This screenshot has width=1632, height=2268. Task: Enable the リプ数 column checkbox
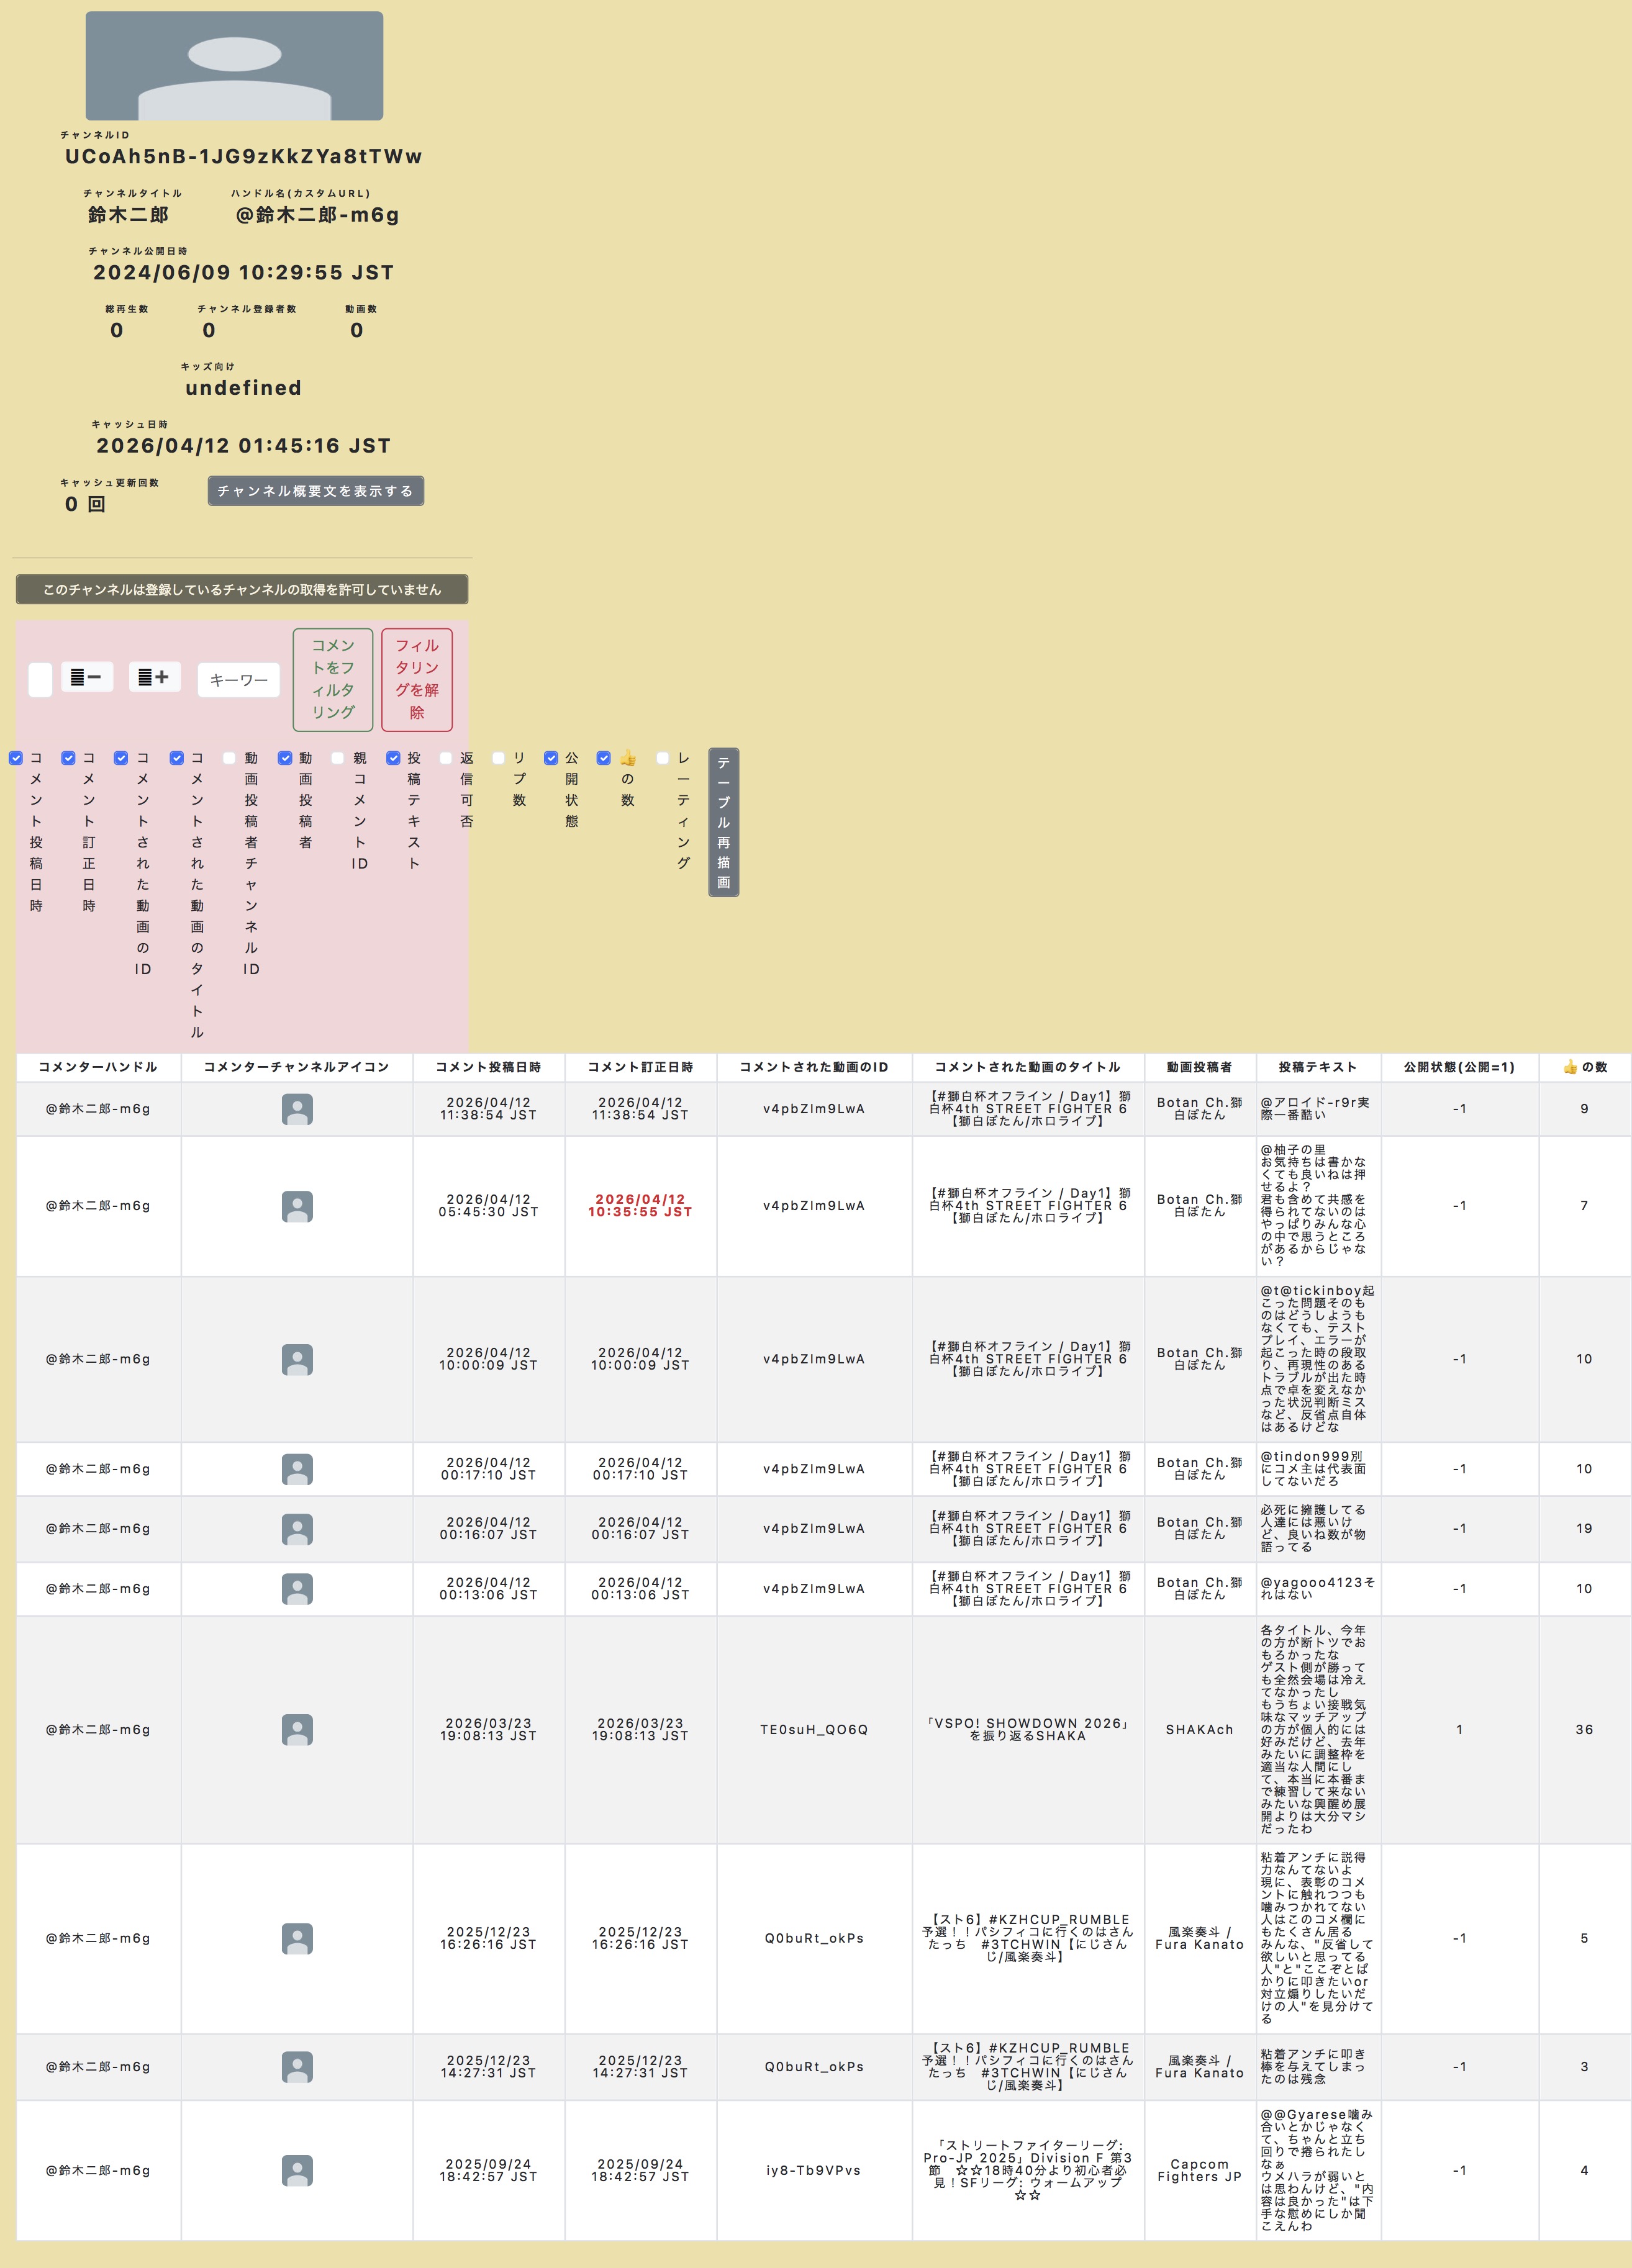pyautogui.click(x=498, y=758)
